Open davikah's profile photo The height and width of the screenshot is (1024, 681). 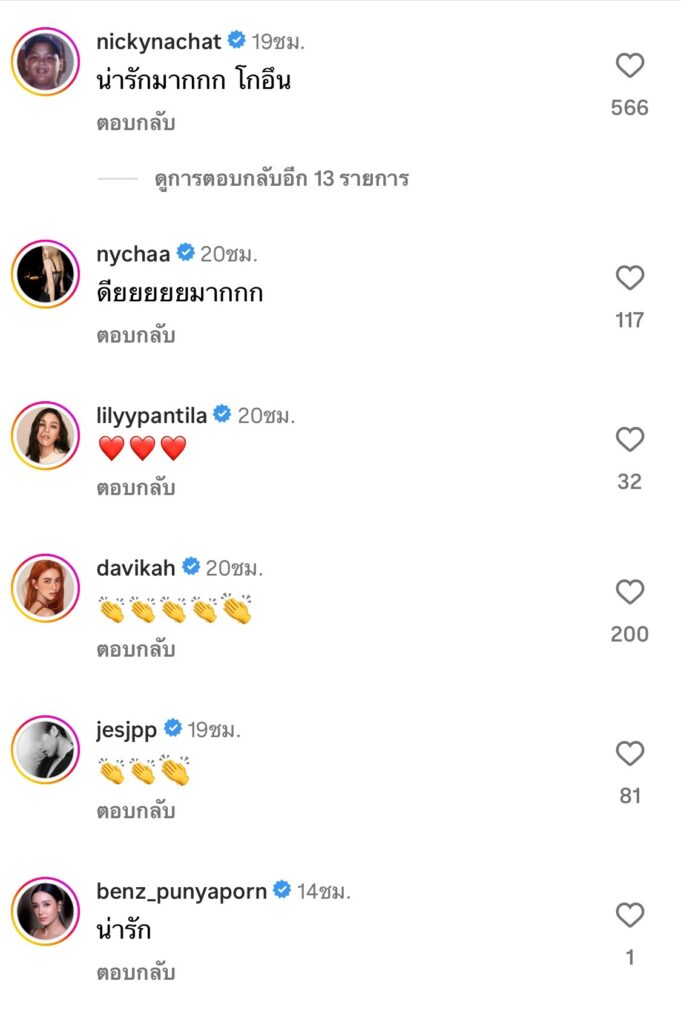45,587
